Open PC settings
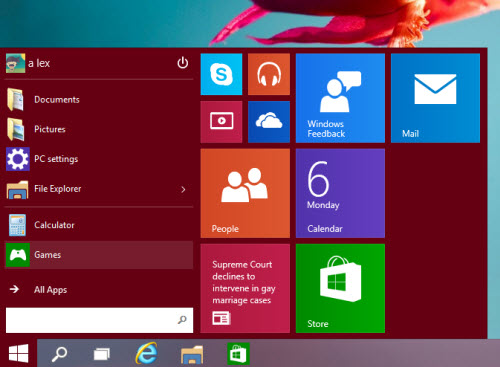This screenshot has height=367, width=500. coord(99,159)
